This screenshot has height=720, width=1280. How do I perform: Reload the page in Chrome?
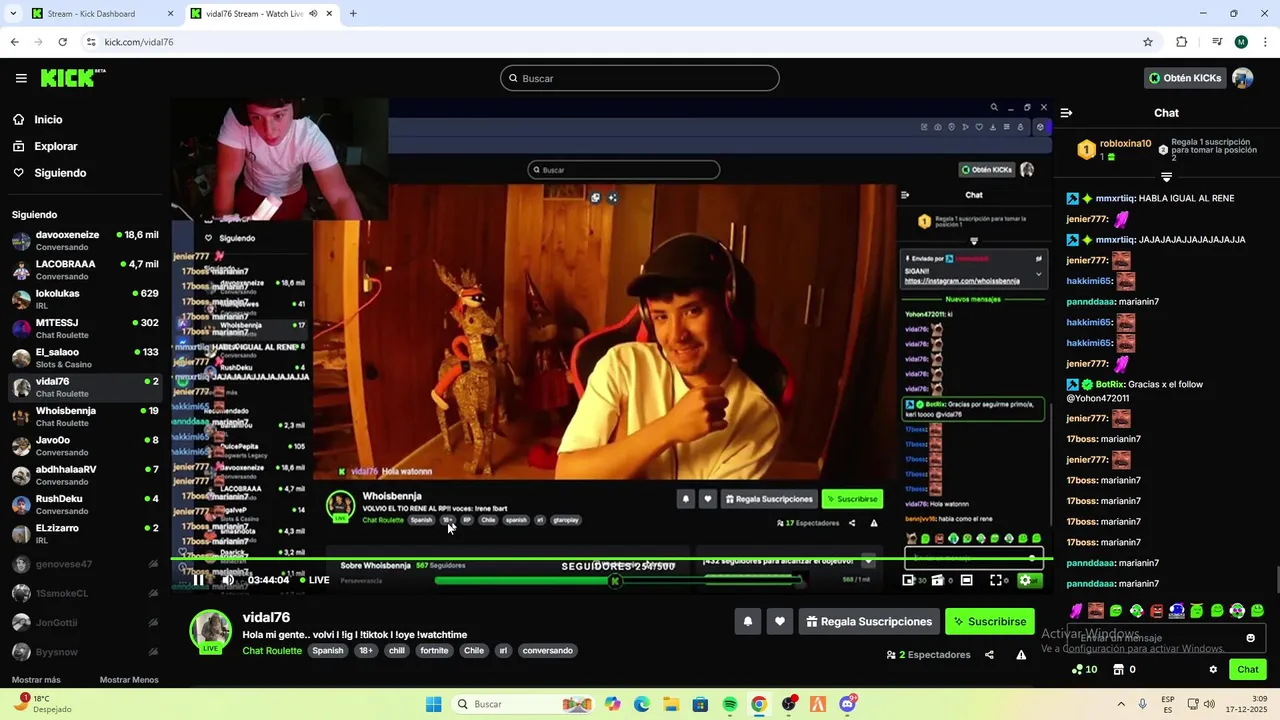coord(62,42)
